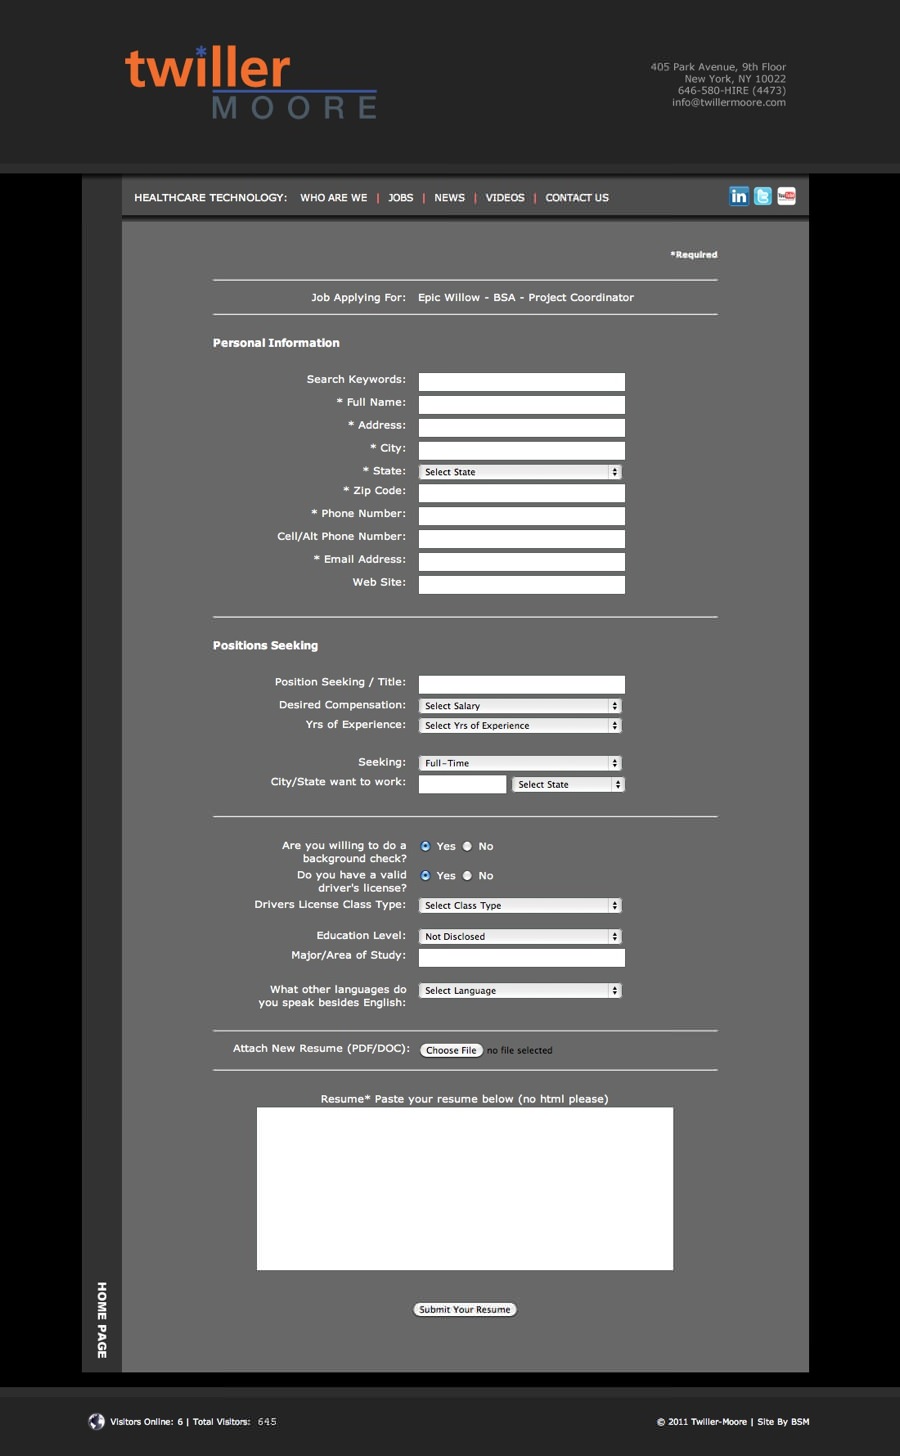The height and width of the screenshot is (1456, 900).
Task: Open the Select Language dropdown
Action: 520,991
